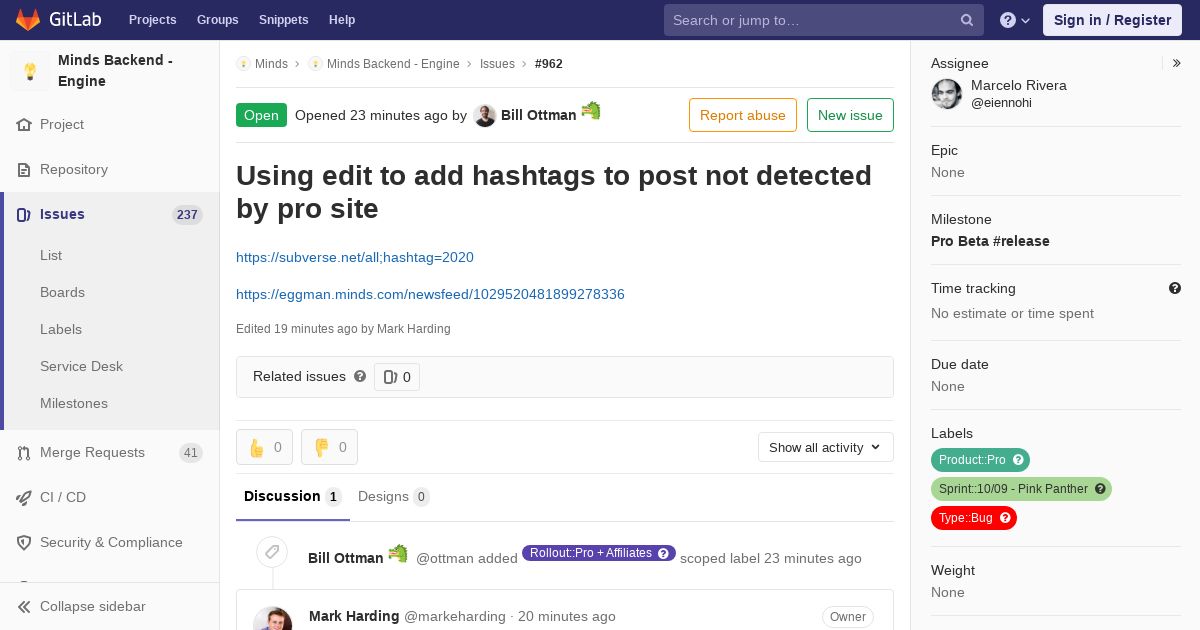Viewport: 1200px width, 630px height.
Task: Click the Owner badge on the comment
Action: 848,617
